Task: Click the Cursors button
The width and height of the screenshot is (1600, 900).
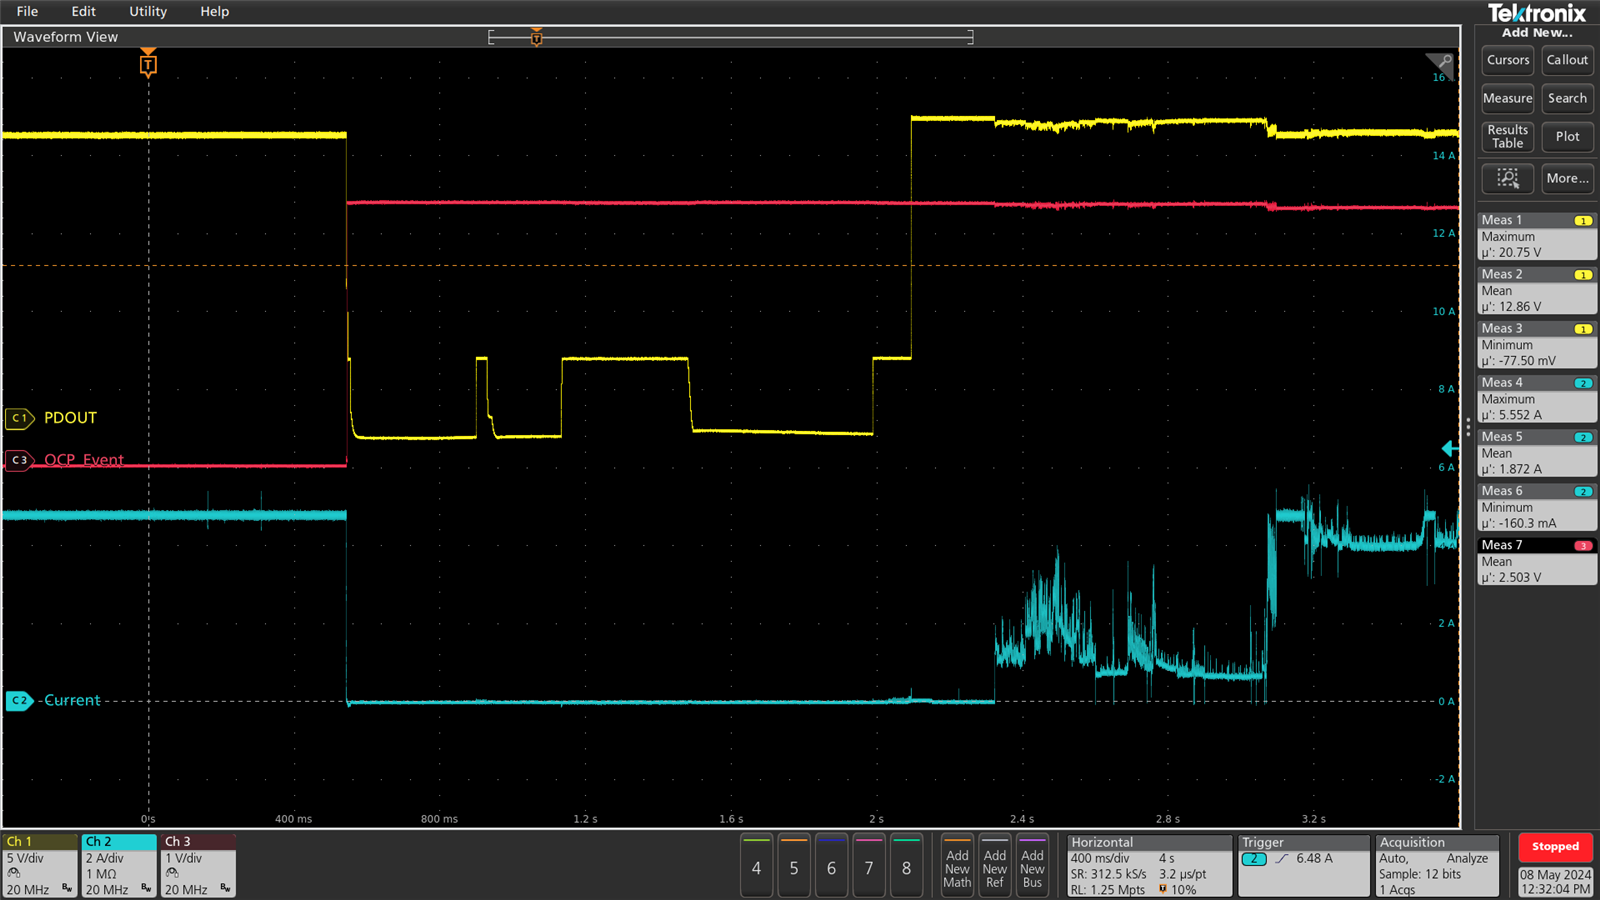Action: 1508,60
